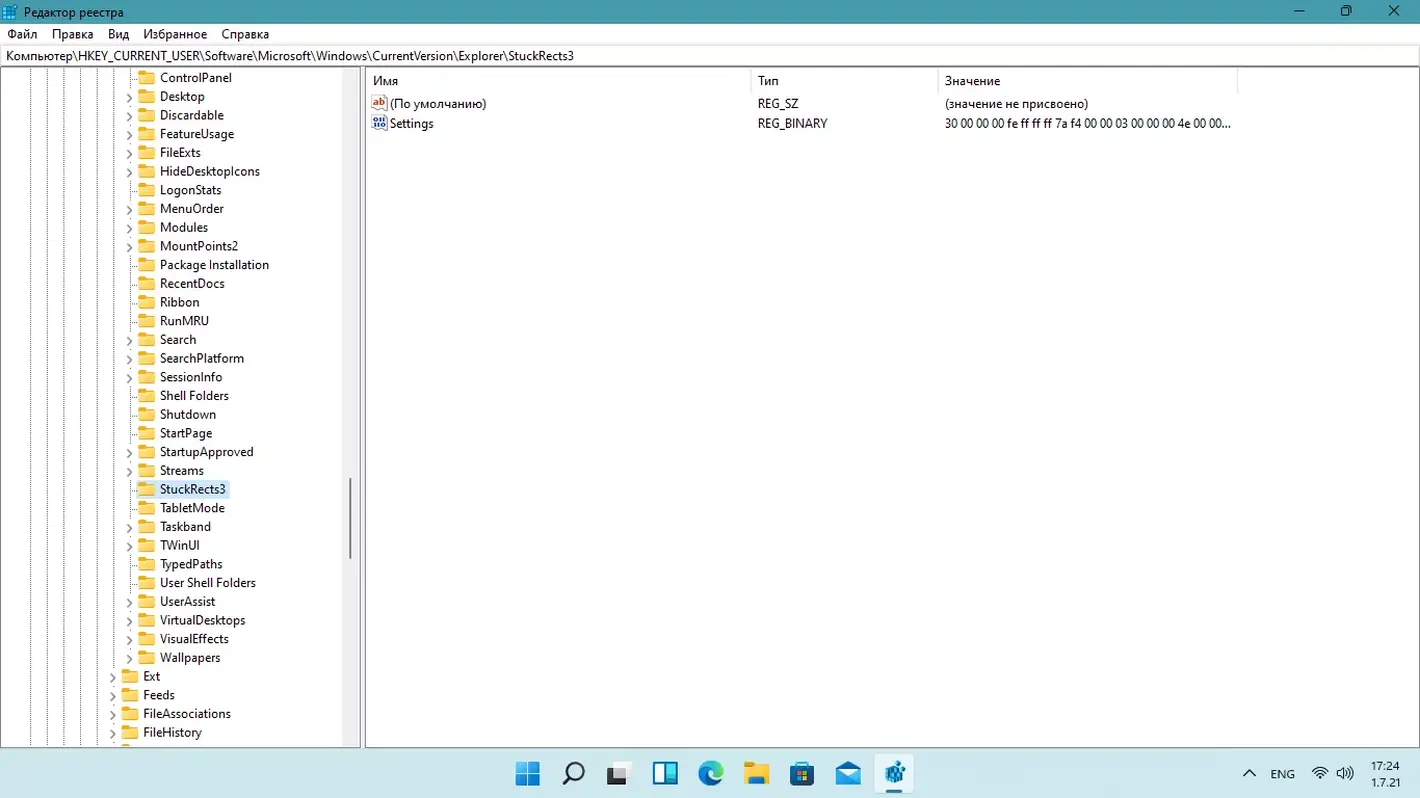This screenshot has width=1420, height=798.
Task: Click the ENG language indicator
Action: tap(1282, 773)
